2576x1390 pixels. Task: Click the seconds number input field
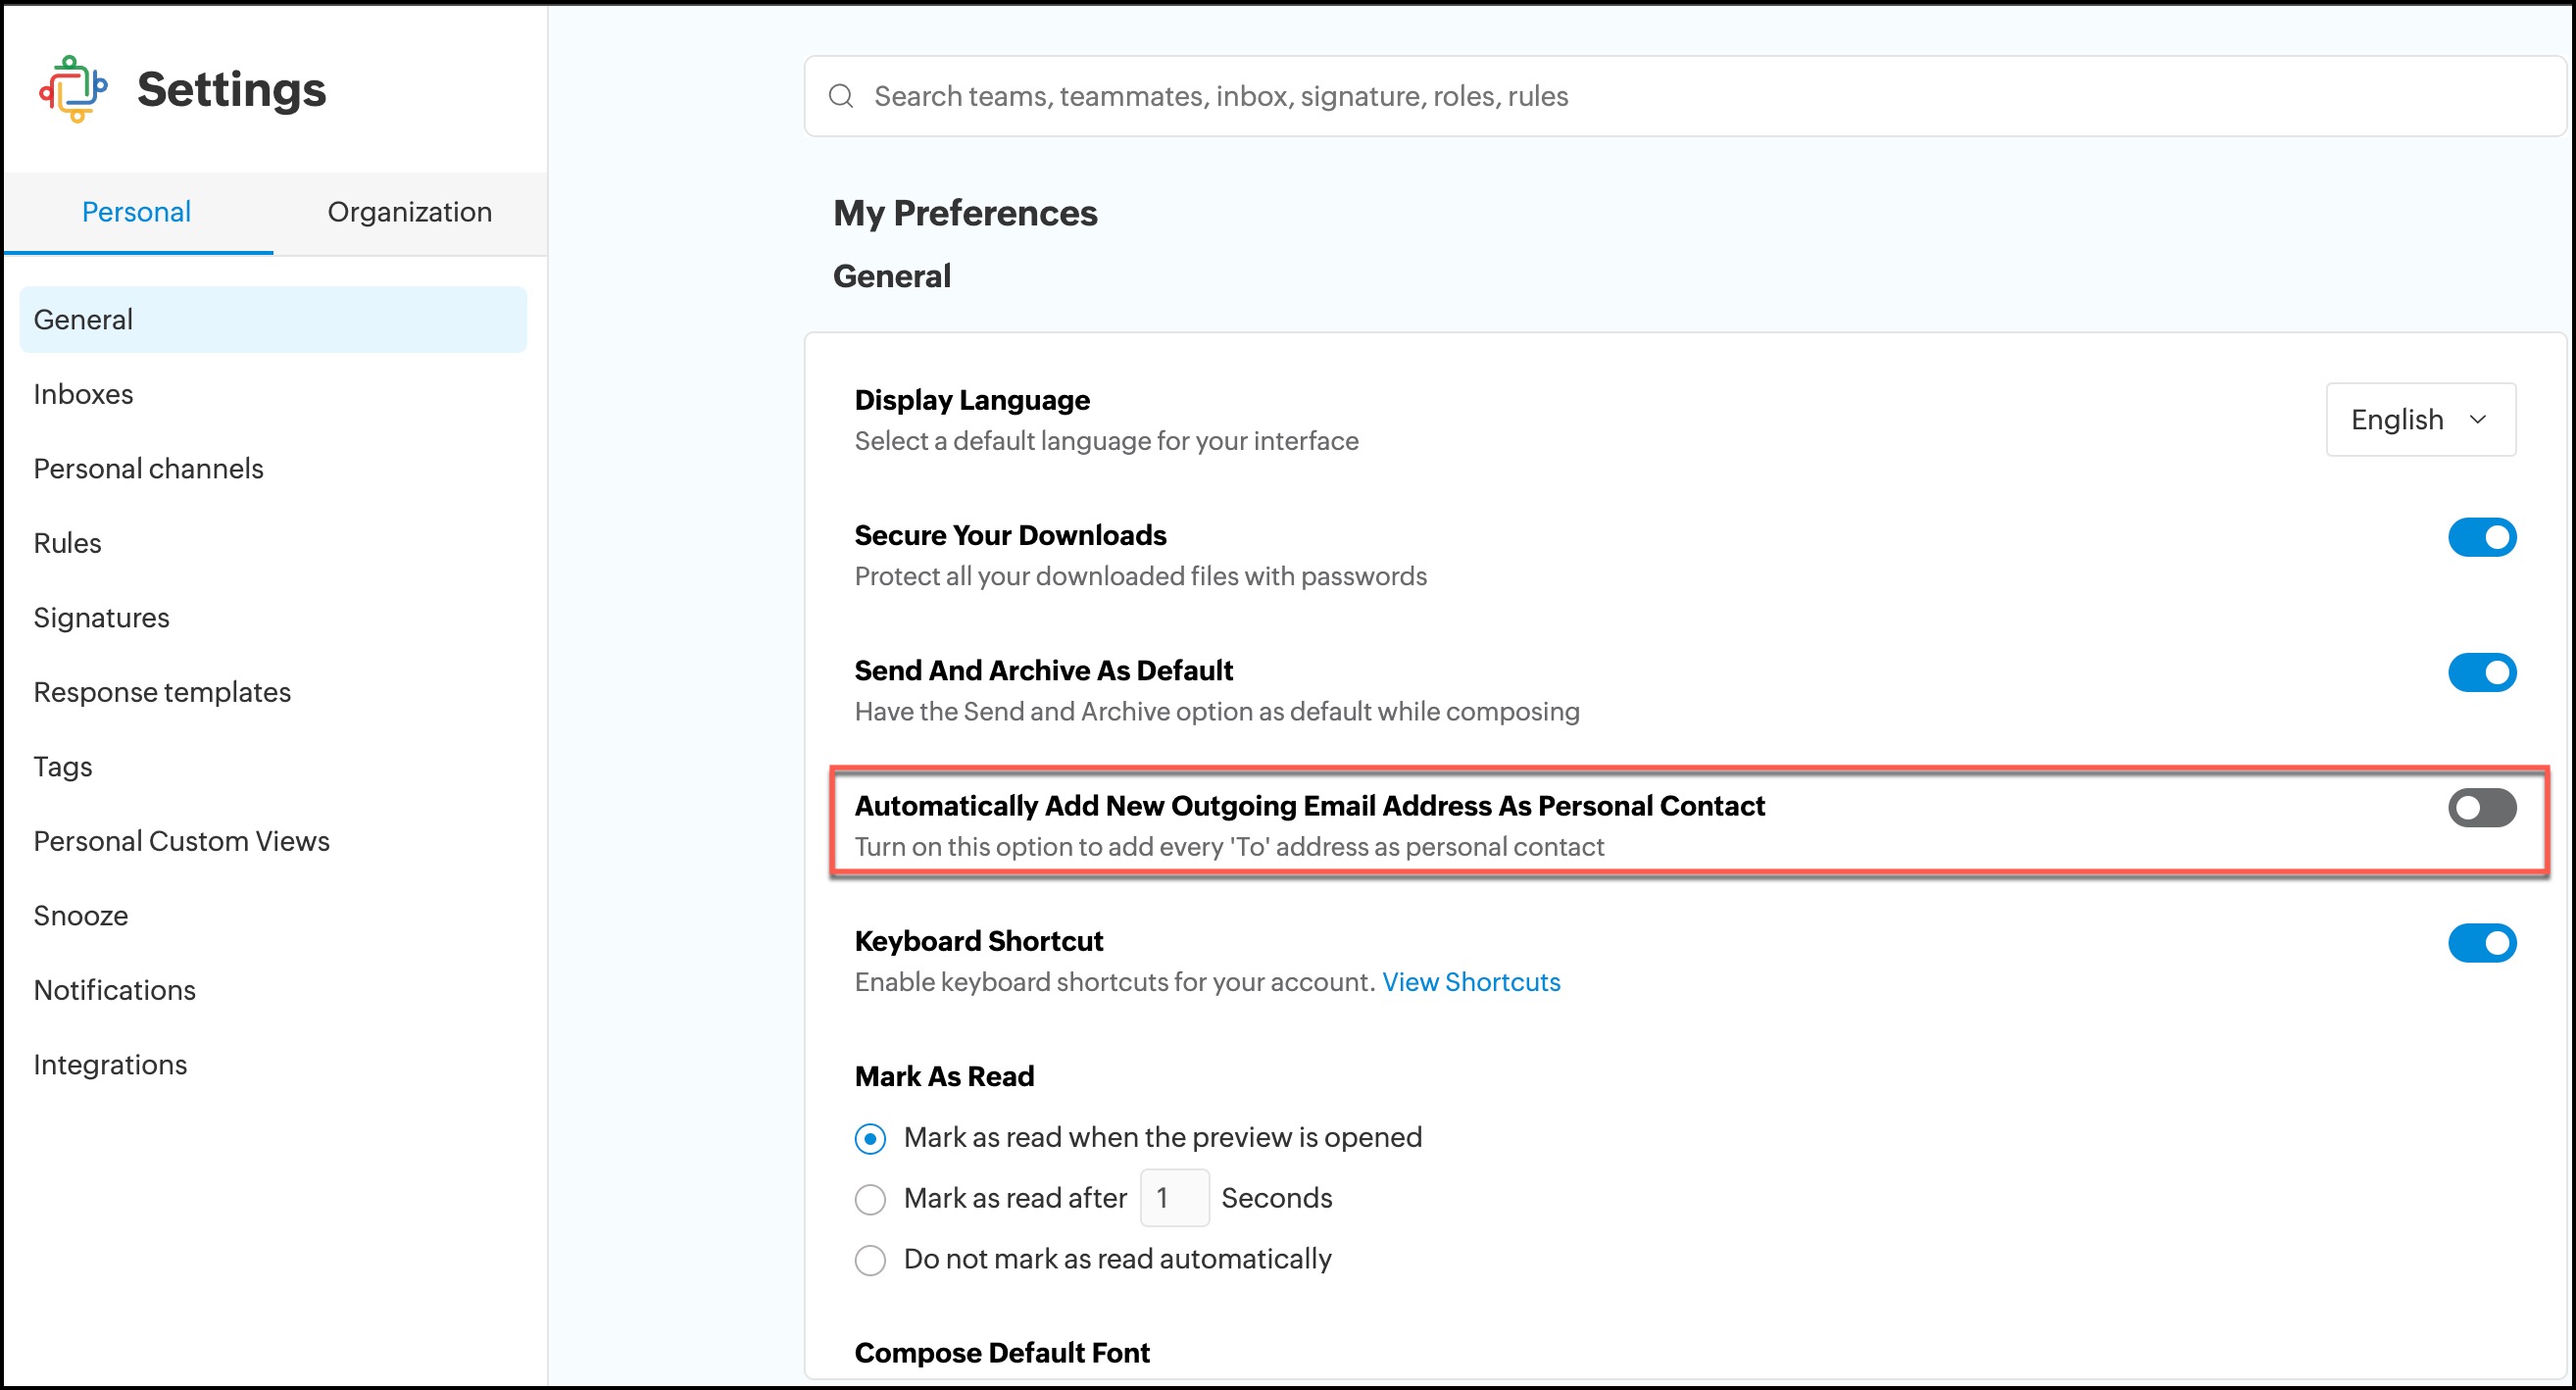(x=1174, y=1198)
